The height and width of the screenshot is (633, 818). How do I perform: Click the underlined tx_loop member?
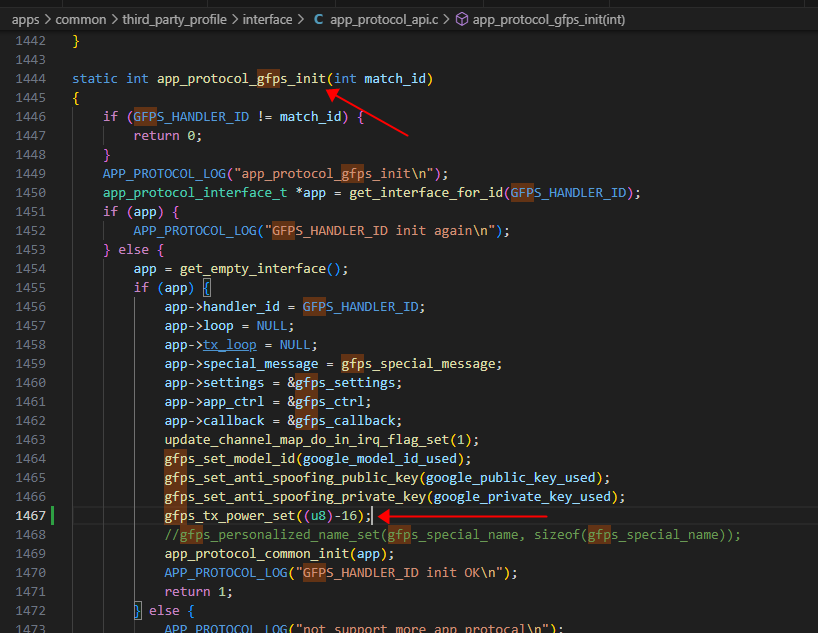(x=230, y=345)
